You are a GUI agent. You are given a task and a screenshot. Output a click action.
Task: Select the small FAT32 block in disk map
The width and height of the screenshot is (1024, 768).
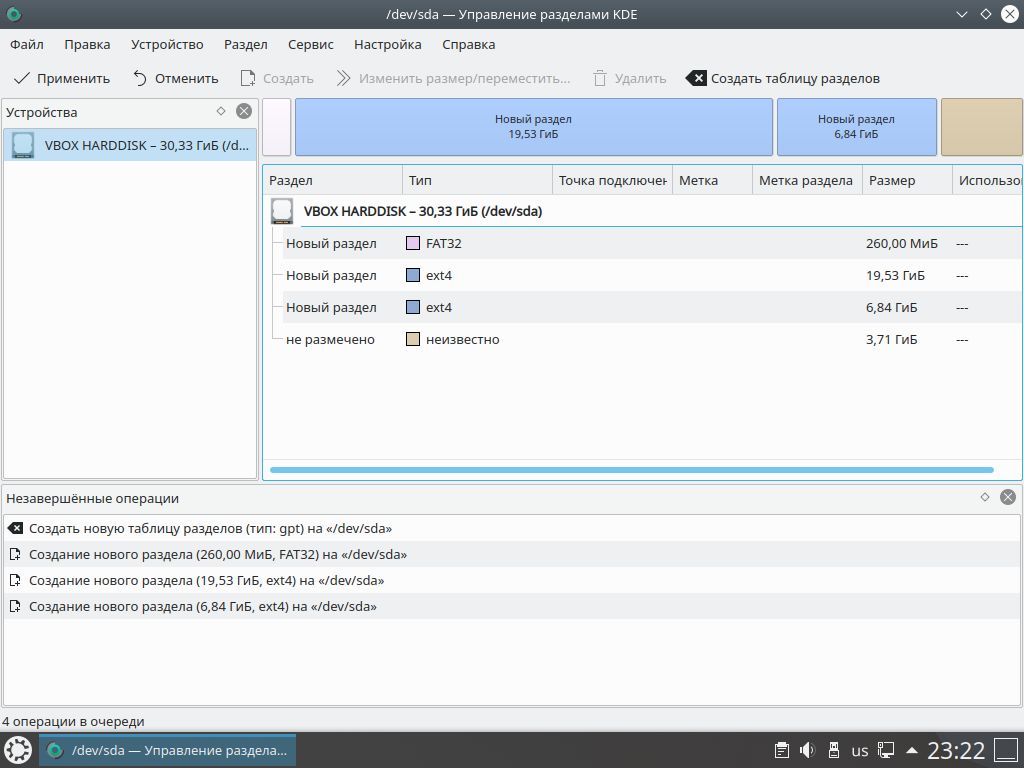click(277, 127)
